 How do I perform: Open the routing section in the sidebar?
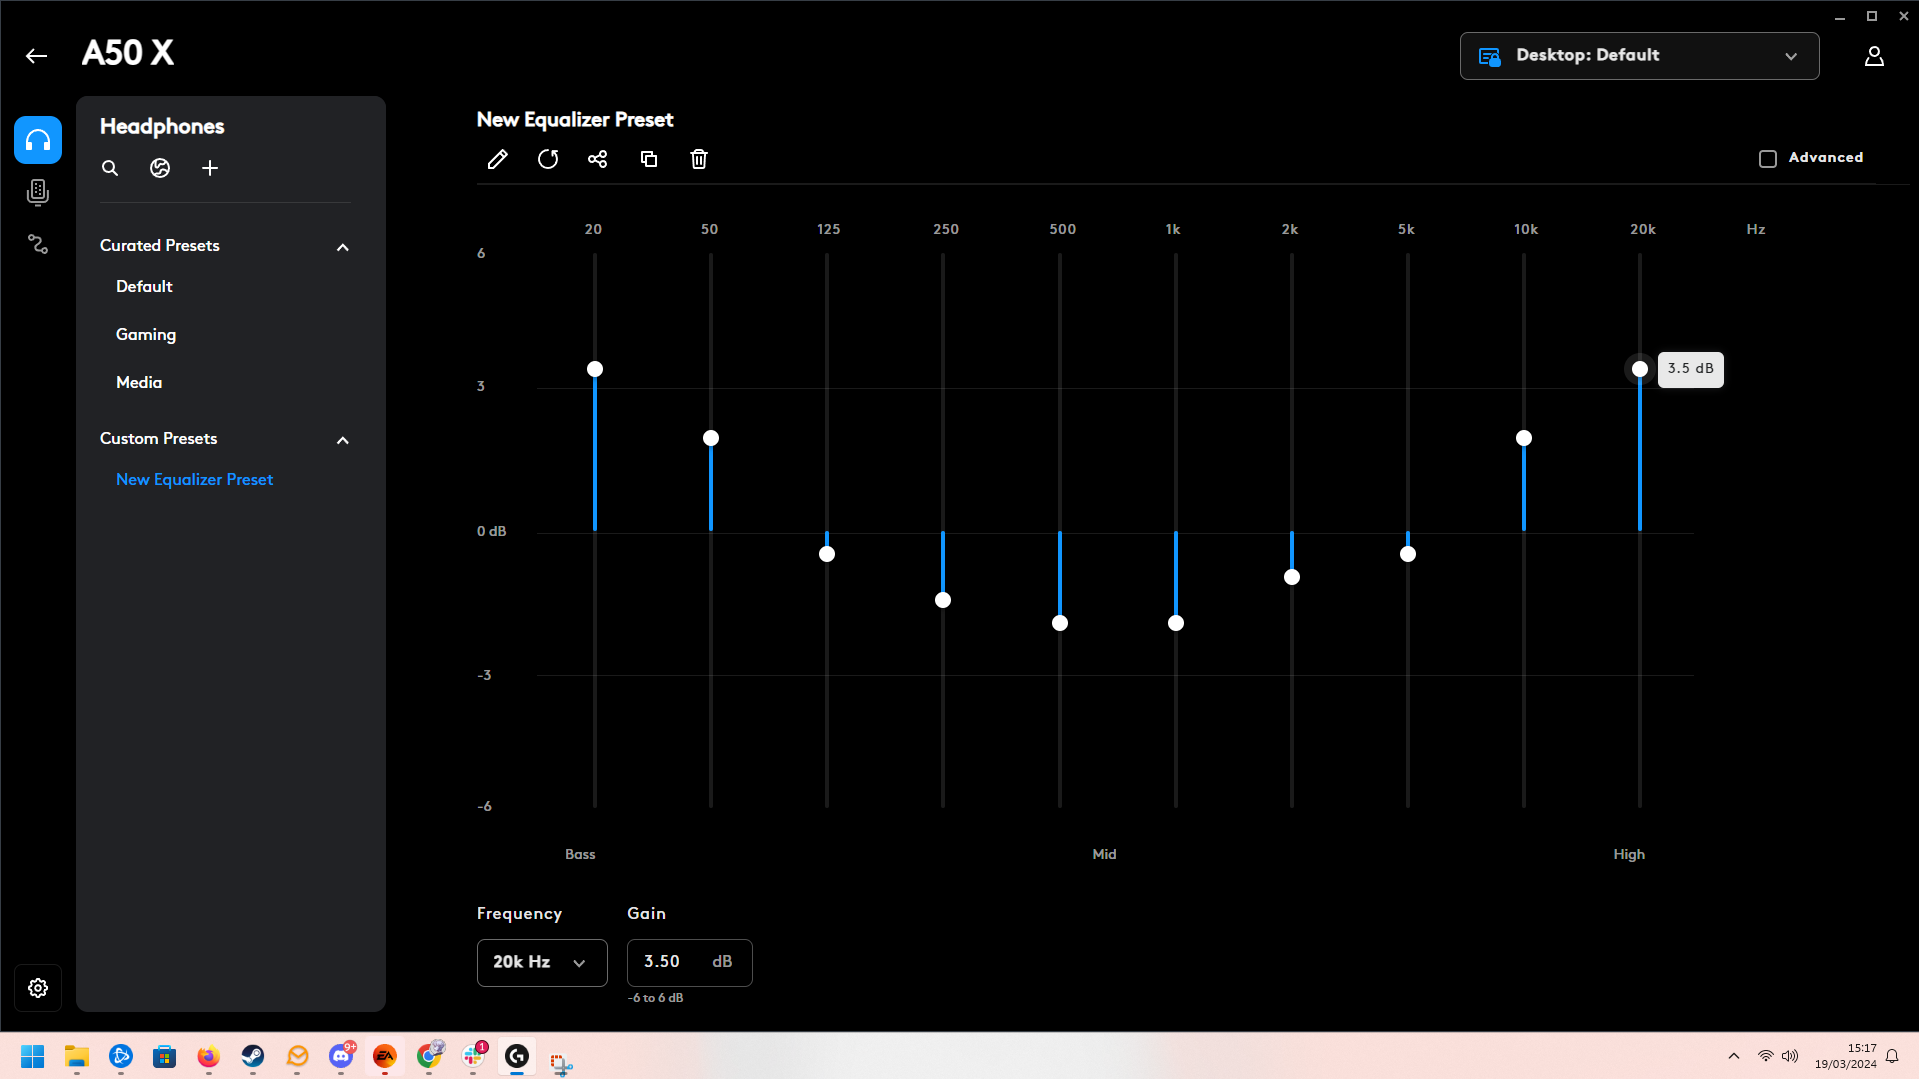pos(38,244)
